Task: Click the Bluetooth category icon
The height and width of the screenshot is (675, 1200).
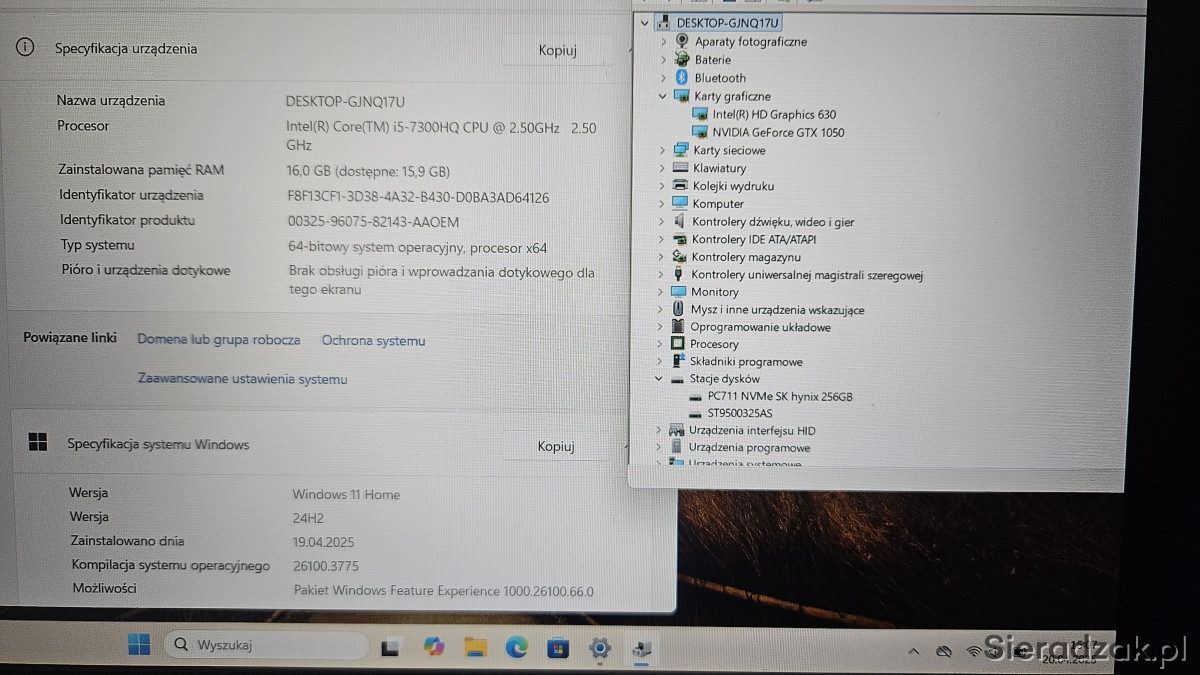Action: click(x=682, y=78)
